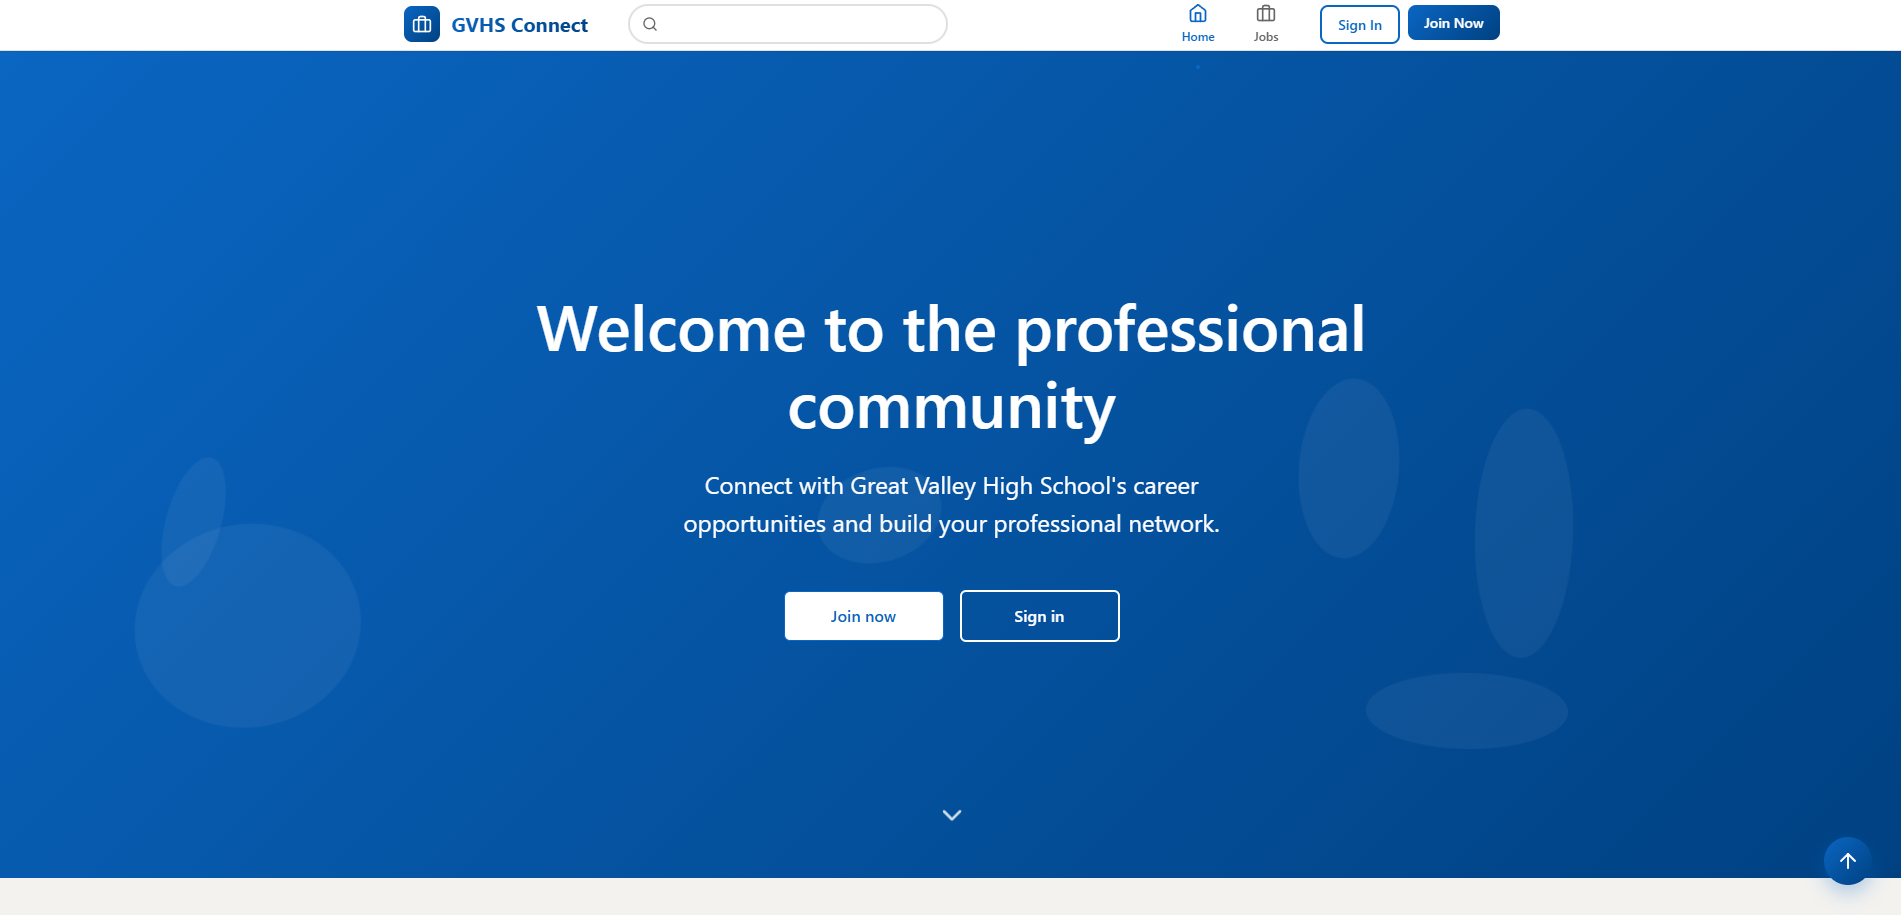Go to the Jobs nav label
Viewport: 1901px width, 915px height.
pyautogui.click(x=1265, y=37)
